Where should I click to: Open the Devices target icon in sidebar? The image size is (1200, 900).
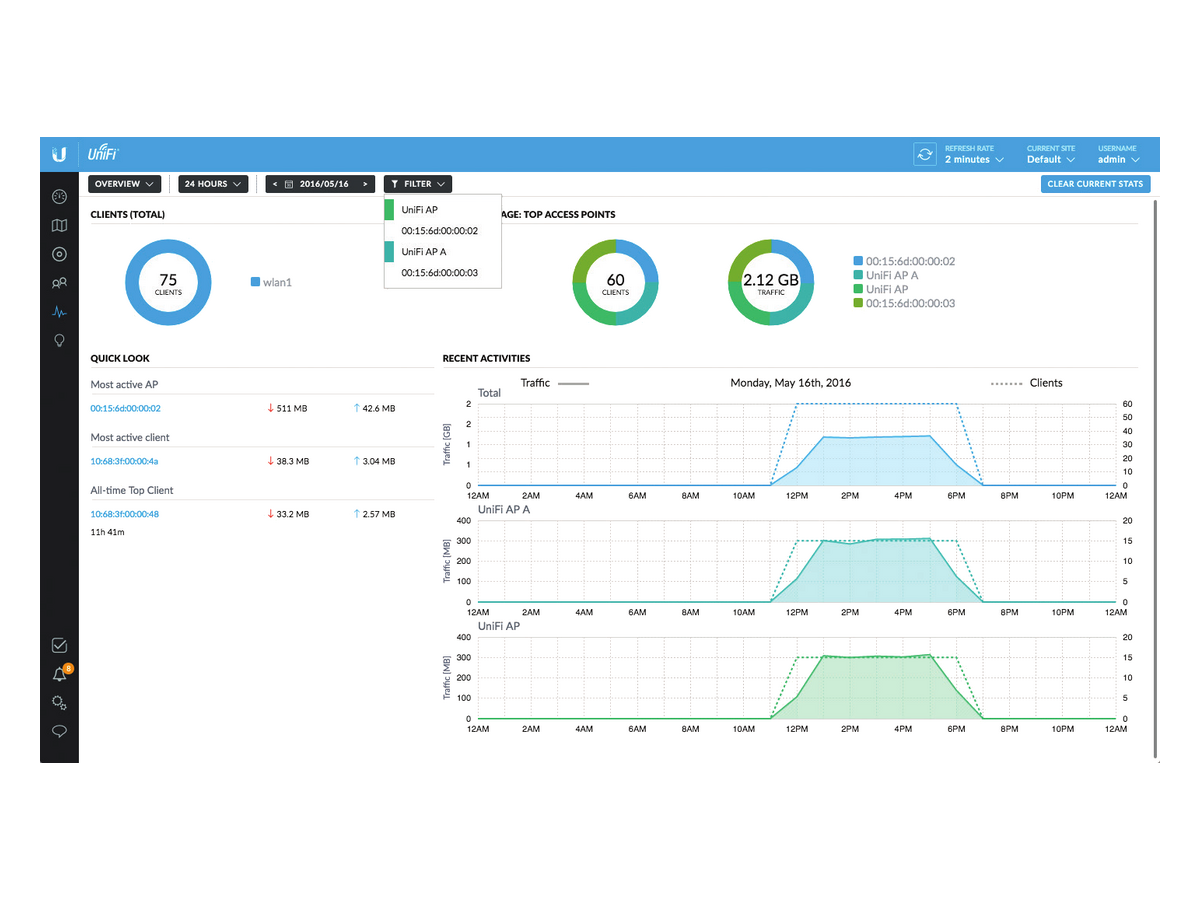click(x=59, y=254)
